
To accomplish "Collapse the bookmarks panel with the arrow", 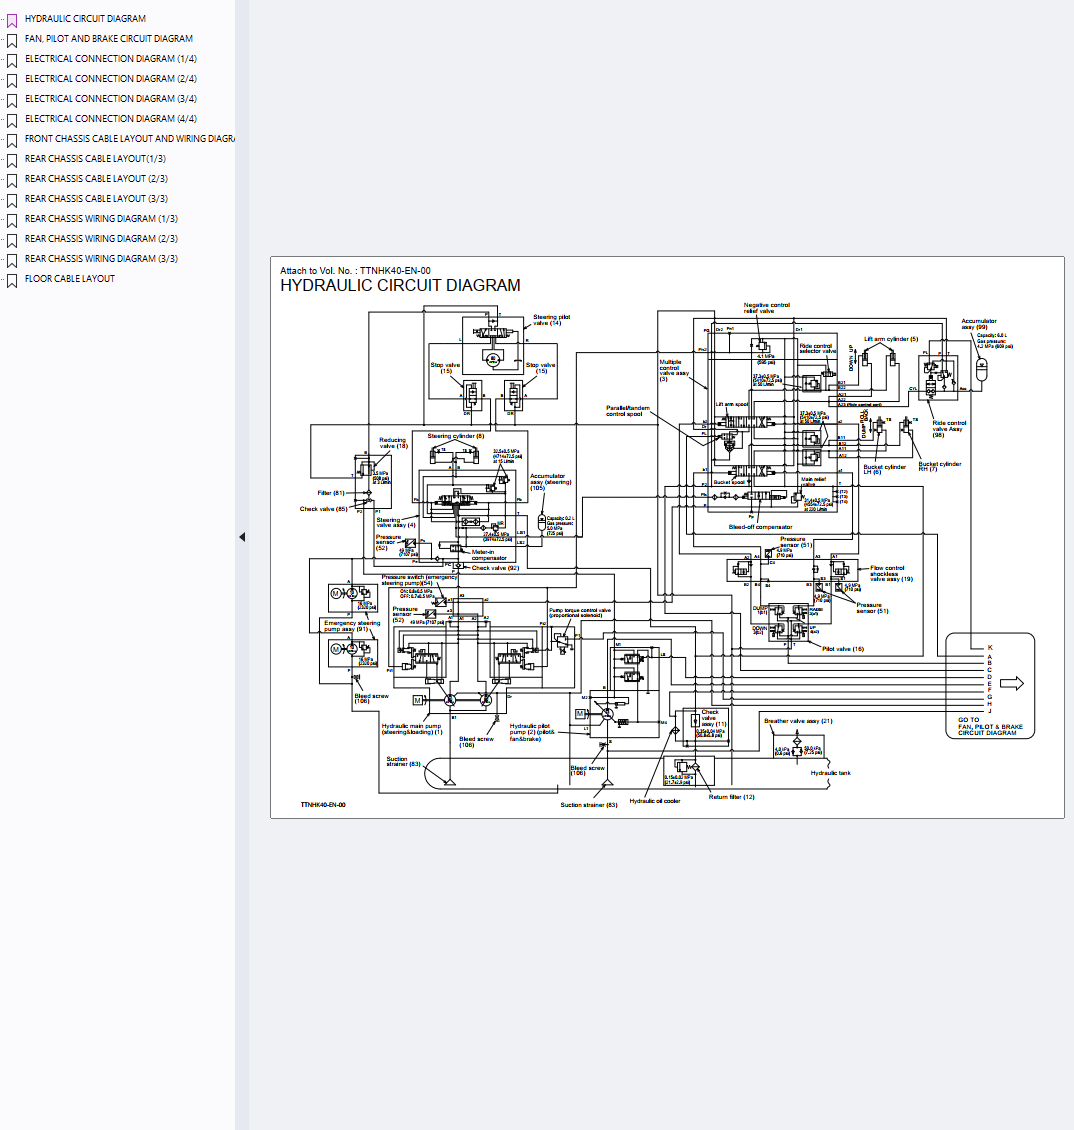I will click(242, 537).
